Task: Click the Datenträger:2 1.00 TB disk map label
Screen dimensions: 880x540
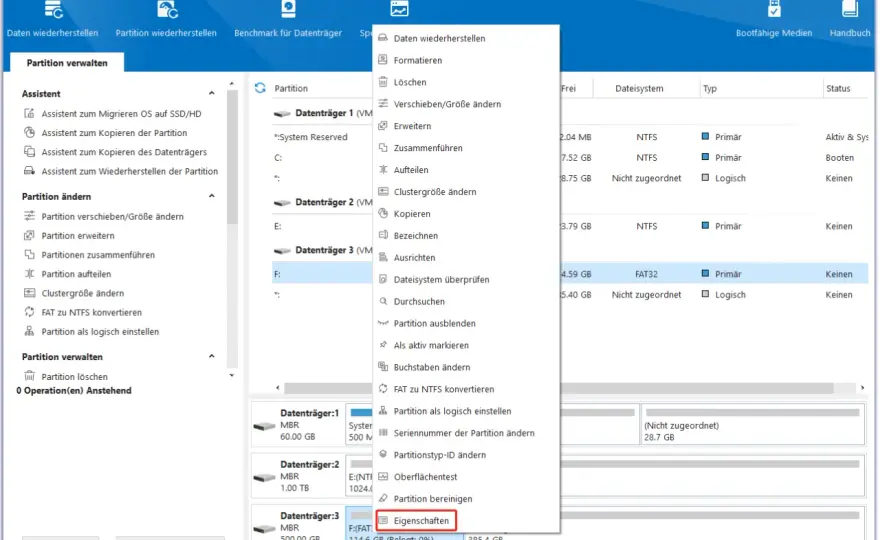Action: (297, 476)
